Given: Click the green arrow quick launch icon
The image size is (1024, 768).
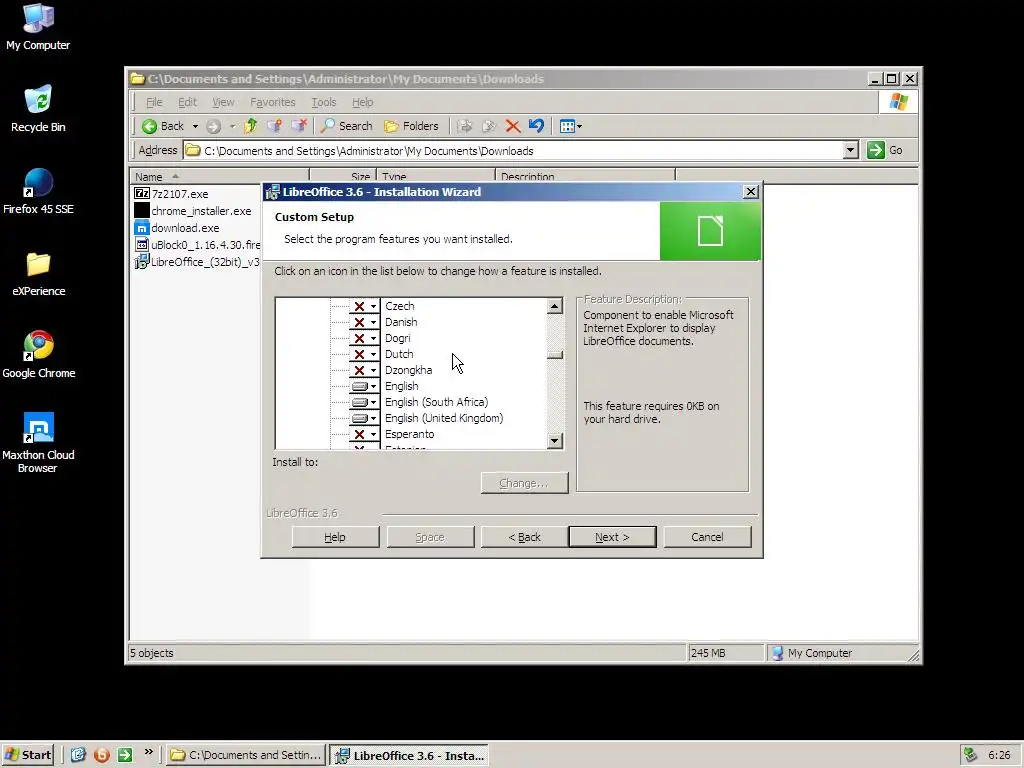Looking at the screenshot, I should pyautogui.click(x=125, y=755).
